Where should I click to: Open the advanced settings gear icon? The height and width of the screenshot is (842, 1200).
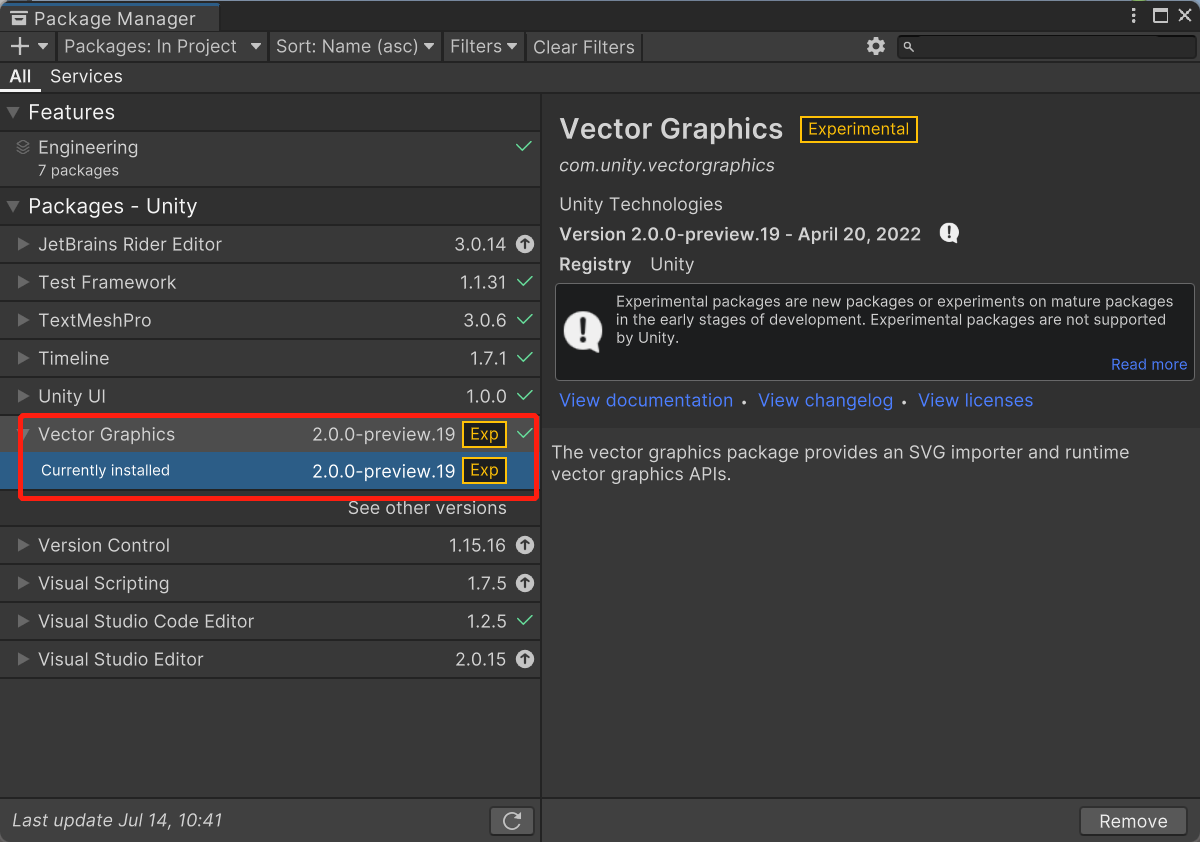coord(876,46)
